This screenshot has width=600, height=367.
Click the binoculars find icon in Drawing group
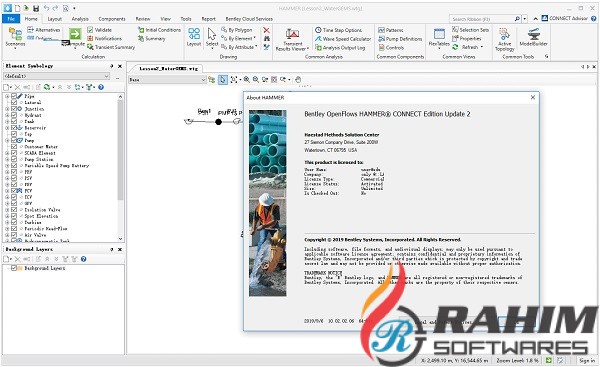(267, 39)
